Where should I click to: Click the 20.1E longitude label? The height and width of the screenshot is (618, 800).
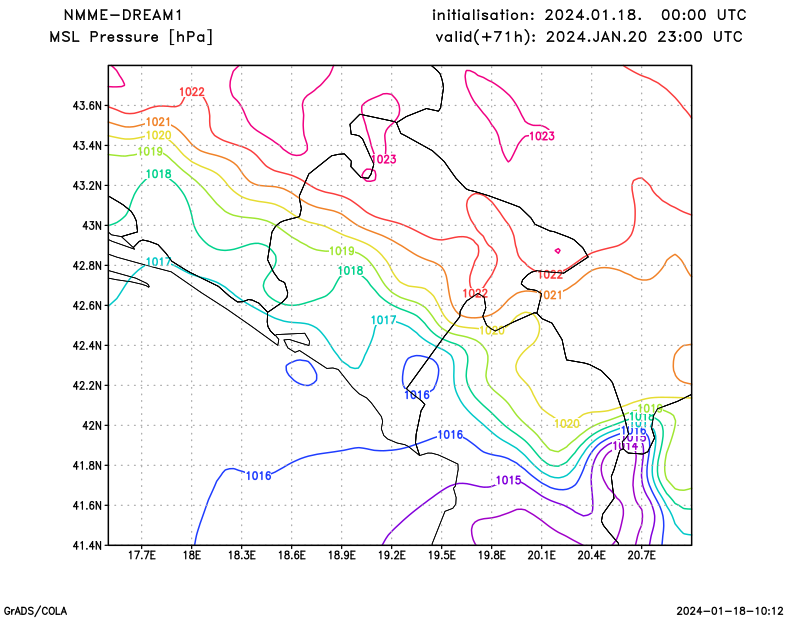point(541,555)
